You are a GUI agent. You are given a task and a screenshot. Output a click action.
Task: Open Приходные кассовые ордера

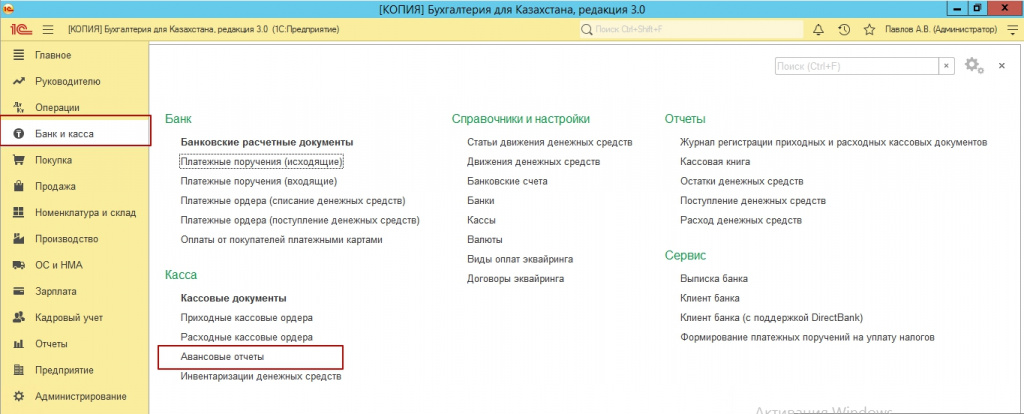click(x=246, y=318)
